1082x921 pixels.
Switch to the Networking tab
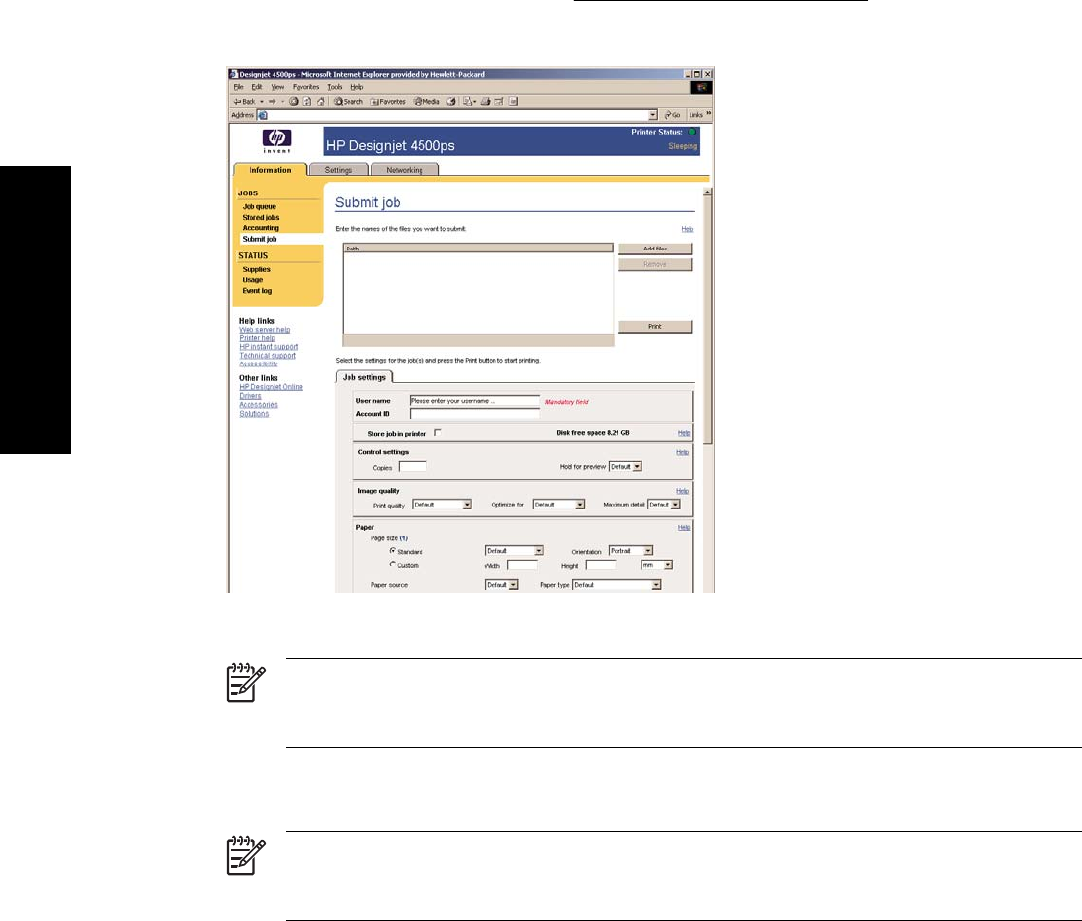click(x=404, y=170)
